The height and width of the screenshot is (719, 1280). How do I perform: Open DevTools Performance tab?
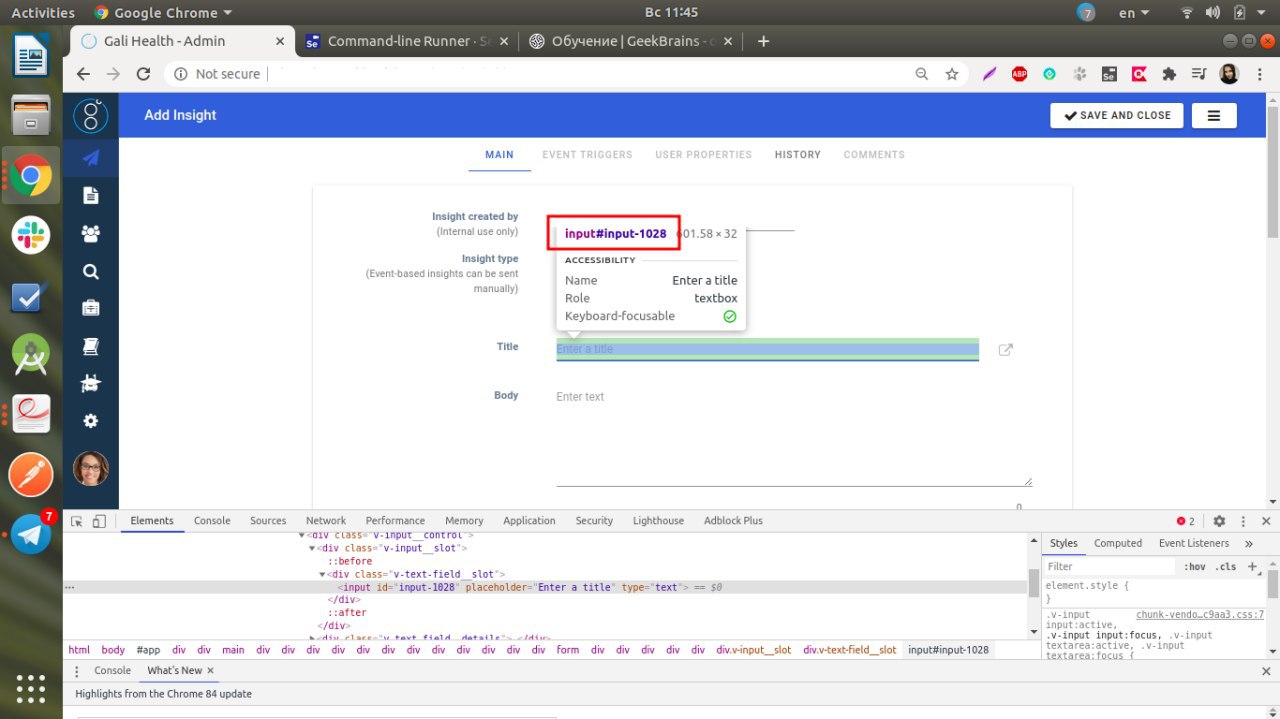pos(395,521)
